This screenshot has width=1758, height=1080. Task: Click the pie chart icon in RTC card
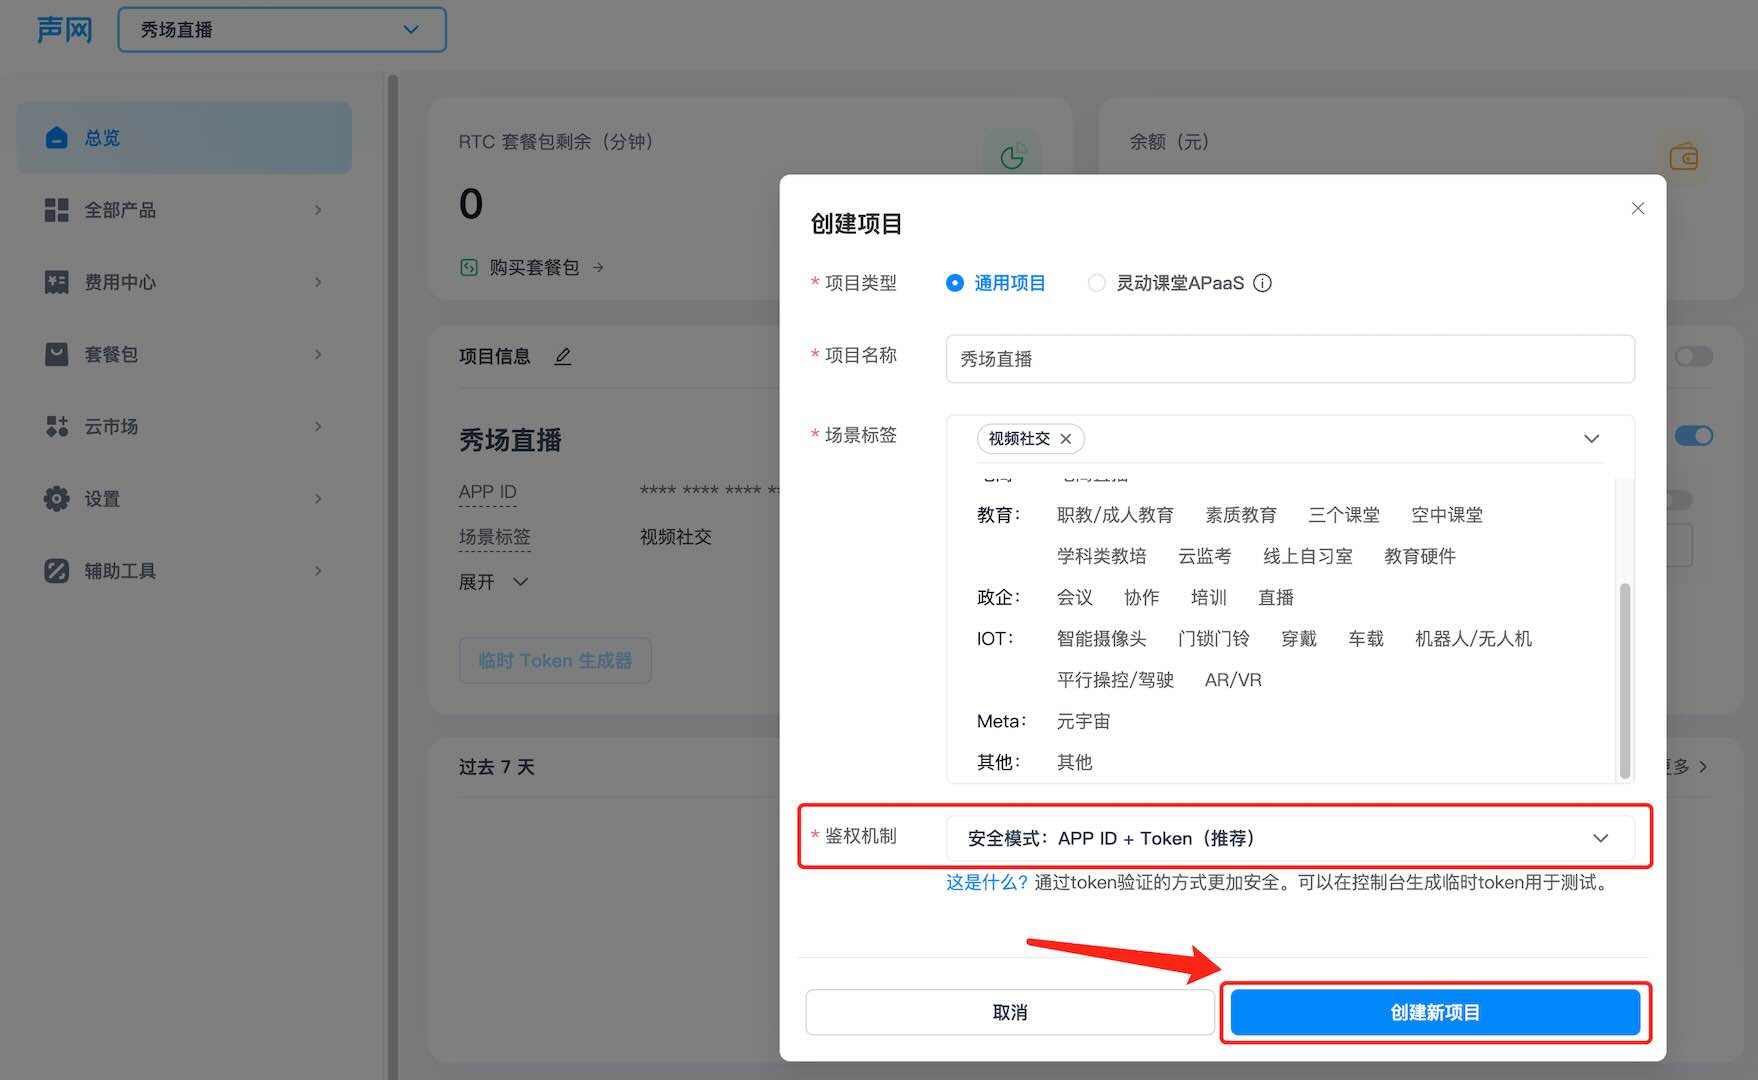1012,157
